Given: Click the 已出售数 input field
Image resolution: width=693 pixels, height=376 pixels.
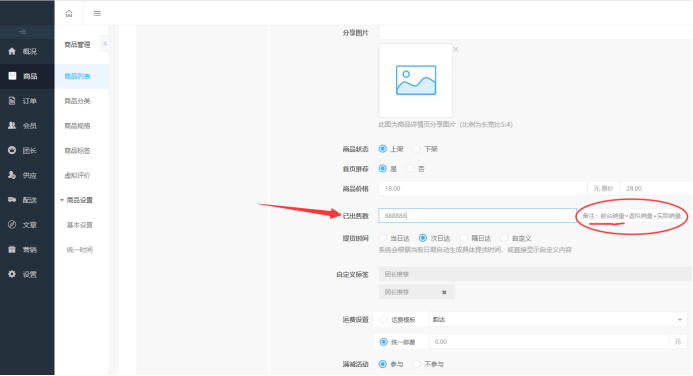Looking at the screenshot, I should [477, 216].
